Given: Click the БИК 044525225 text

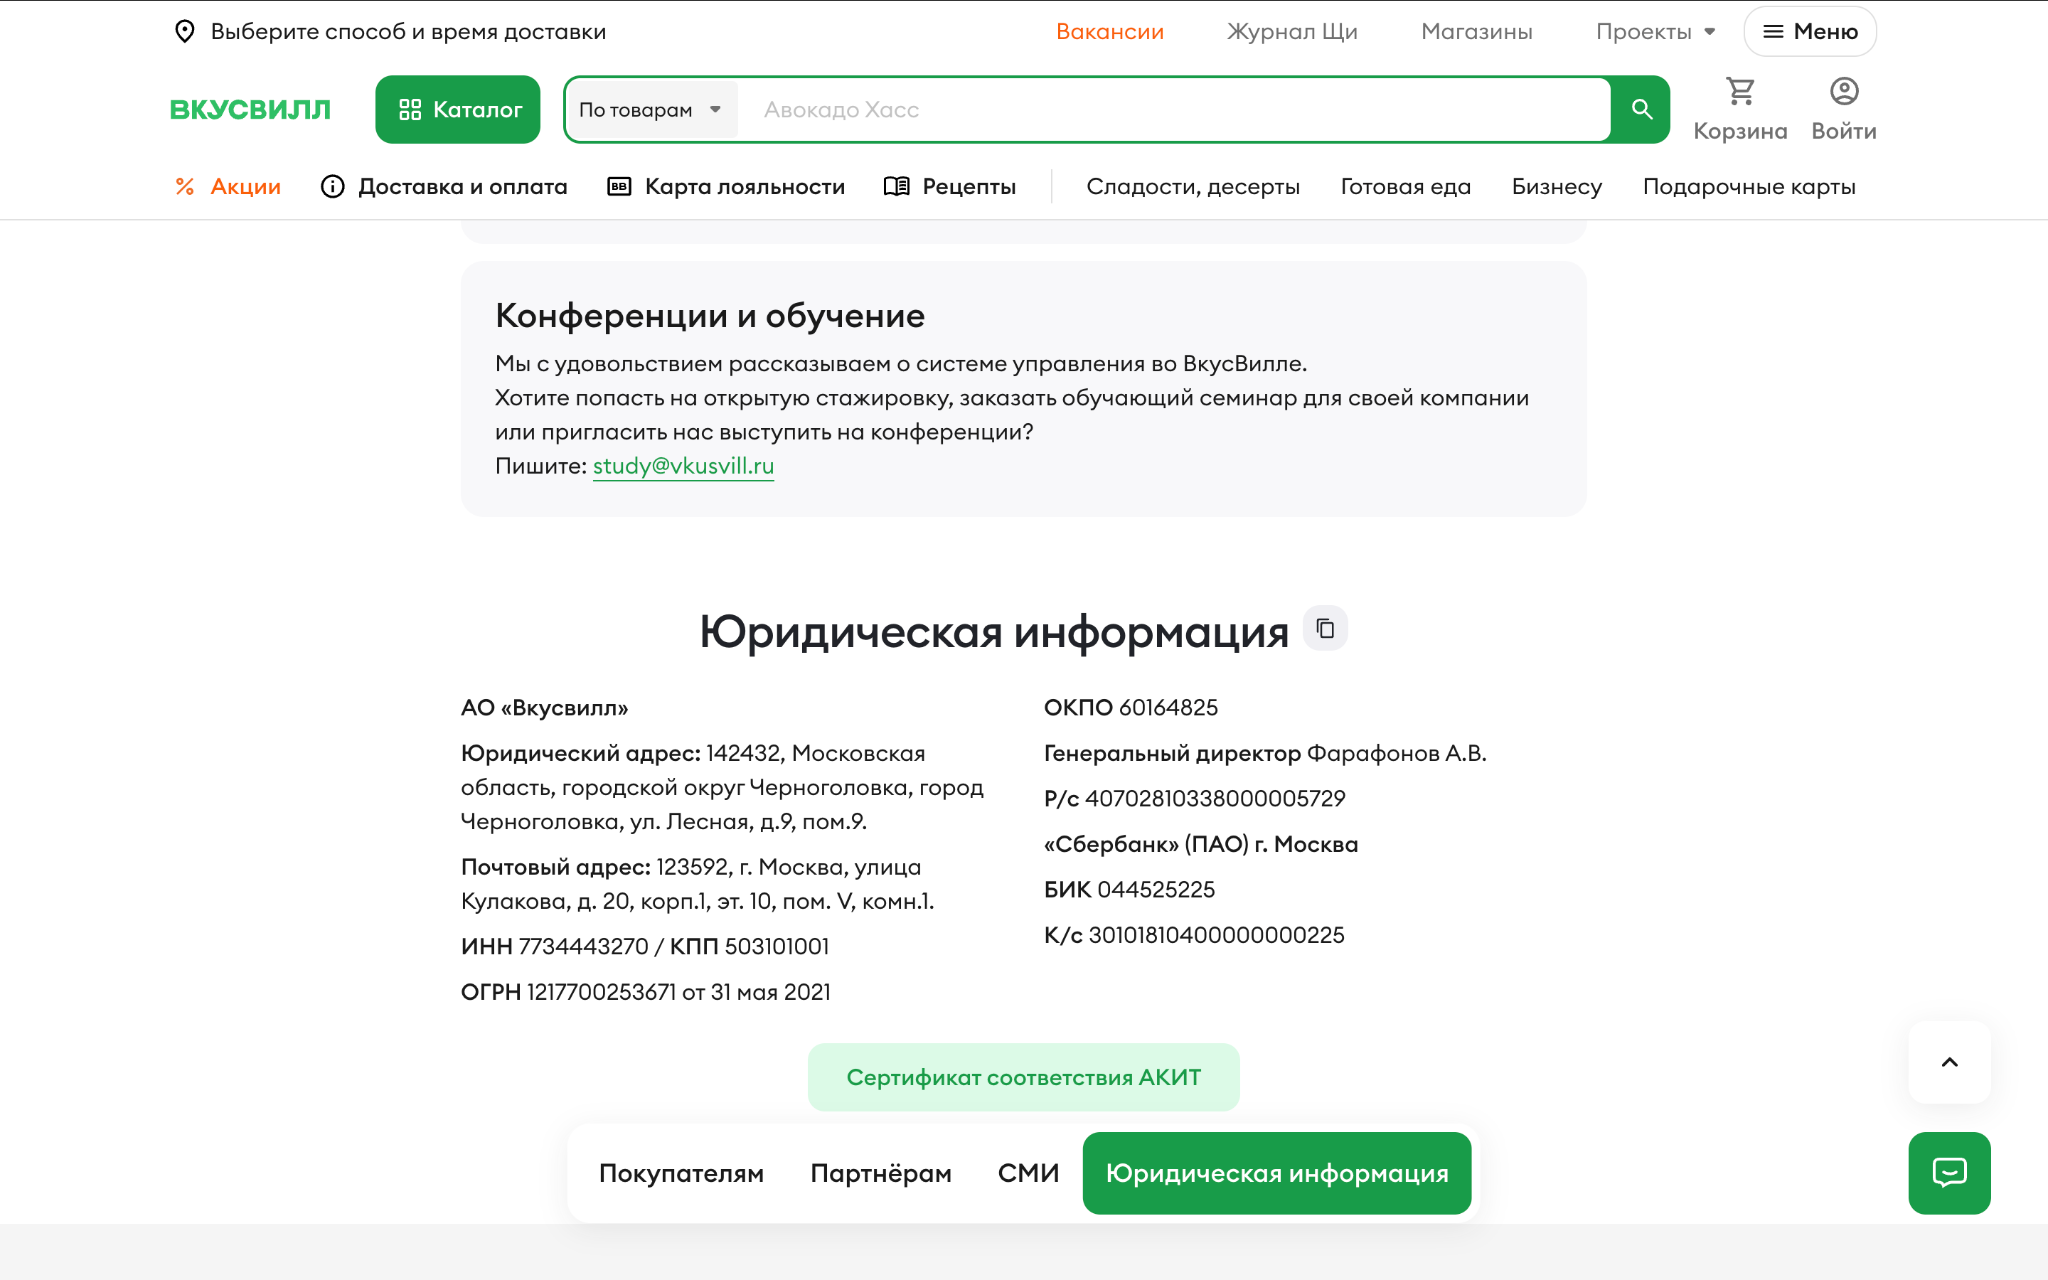Looking at the screenshot, I should coord(1130,889).
